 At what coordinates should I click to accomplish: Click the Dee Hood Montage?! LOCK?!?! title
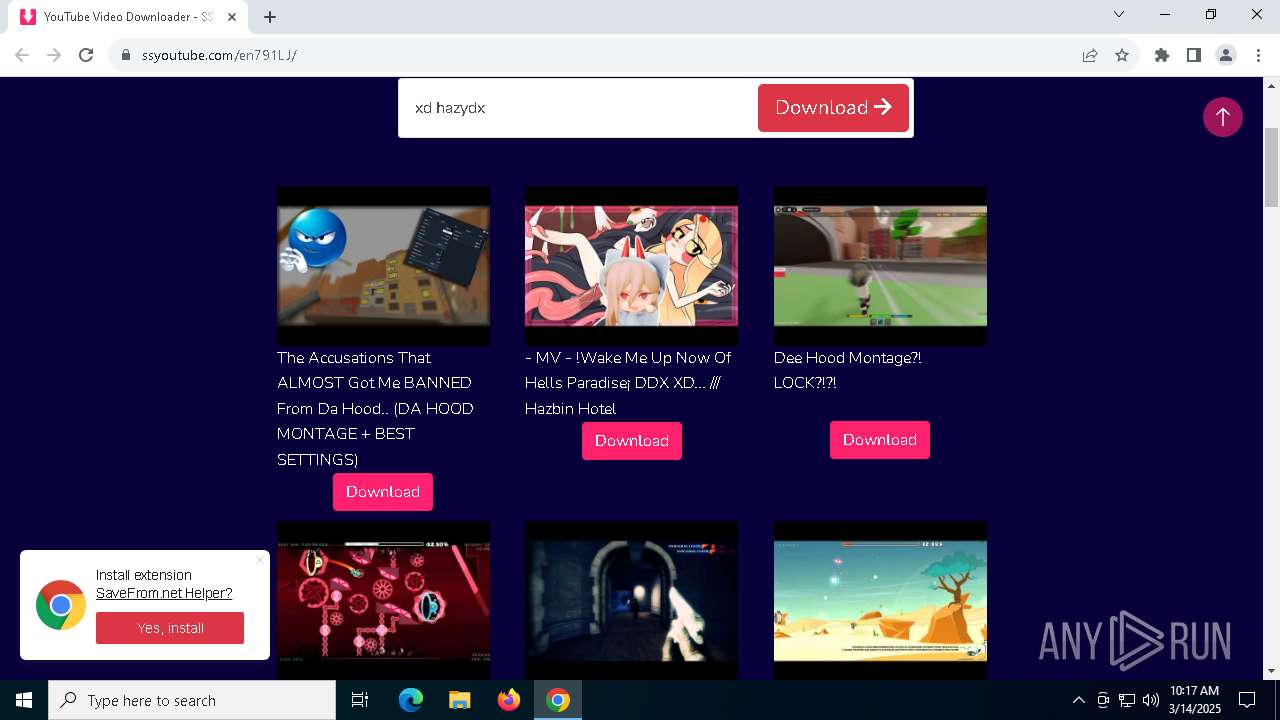coord(848,370)
